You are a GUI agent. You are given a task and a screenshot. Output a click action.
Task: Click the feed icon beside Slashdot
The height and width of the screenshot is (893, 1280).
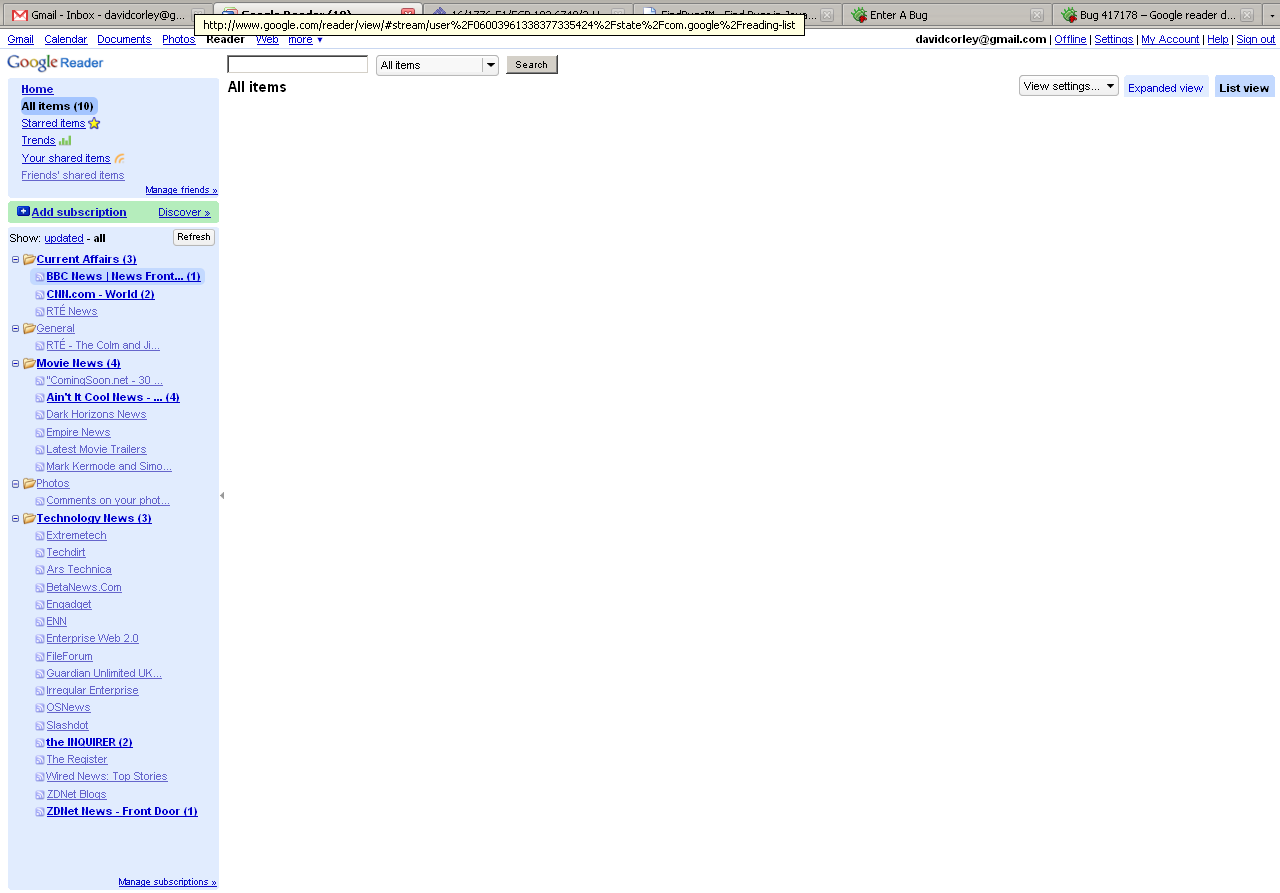tap(40, 726)
